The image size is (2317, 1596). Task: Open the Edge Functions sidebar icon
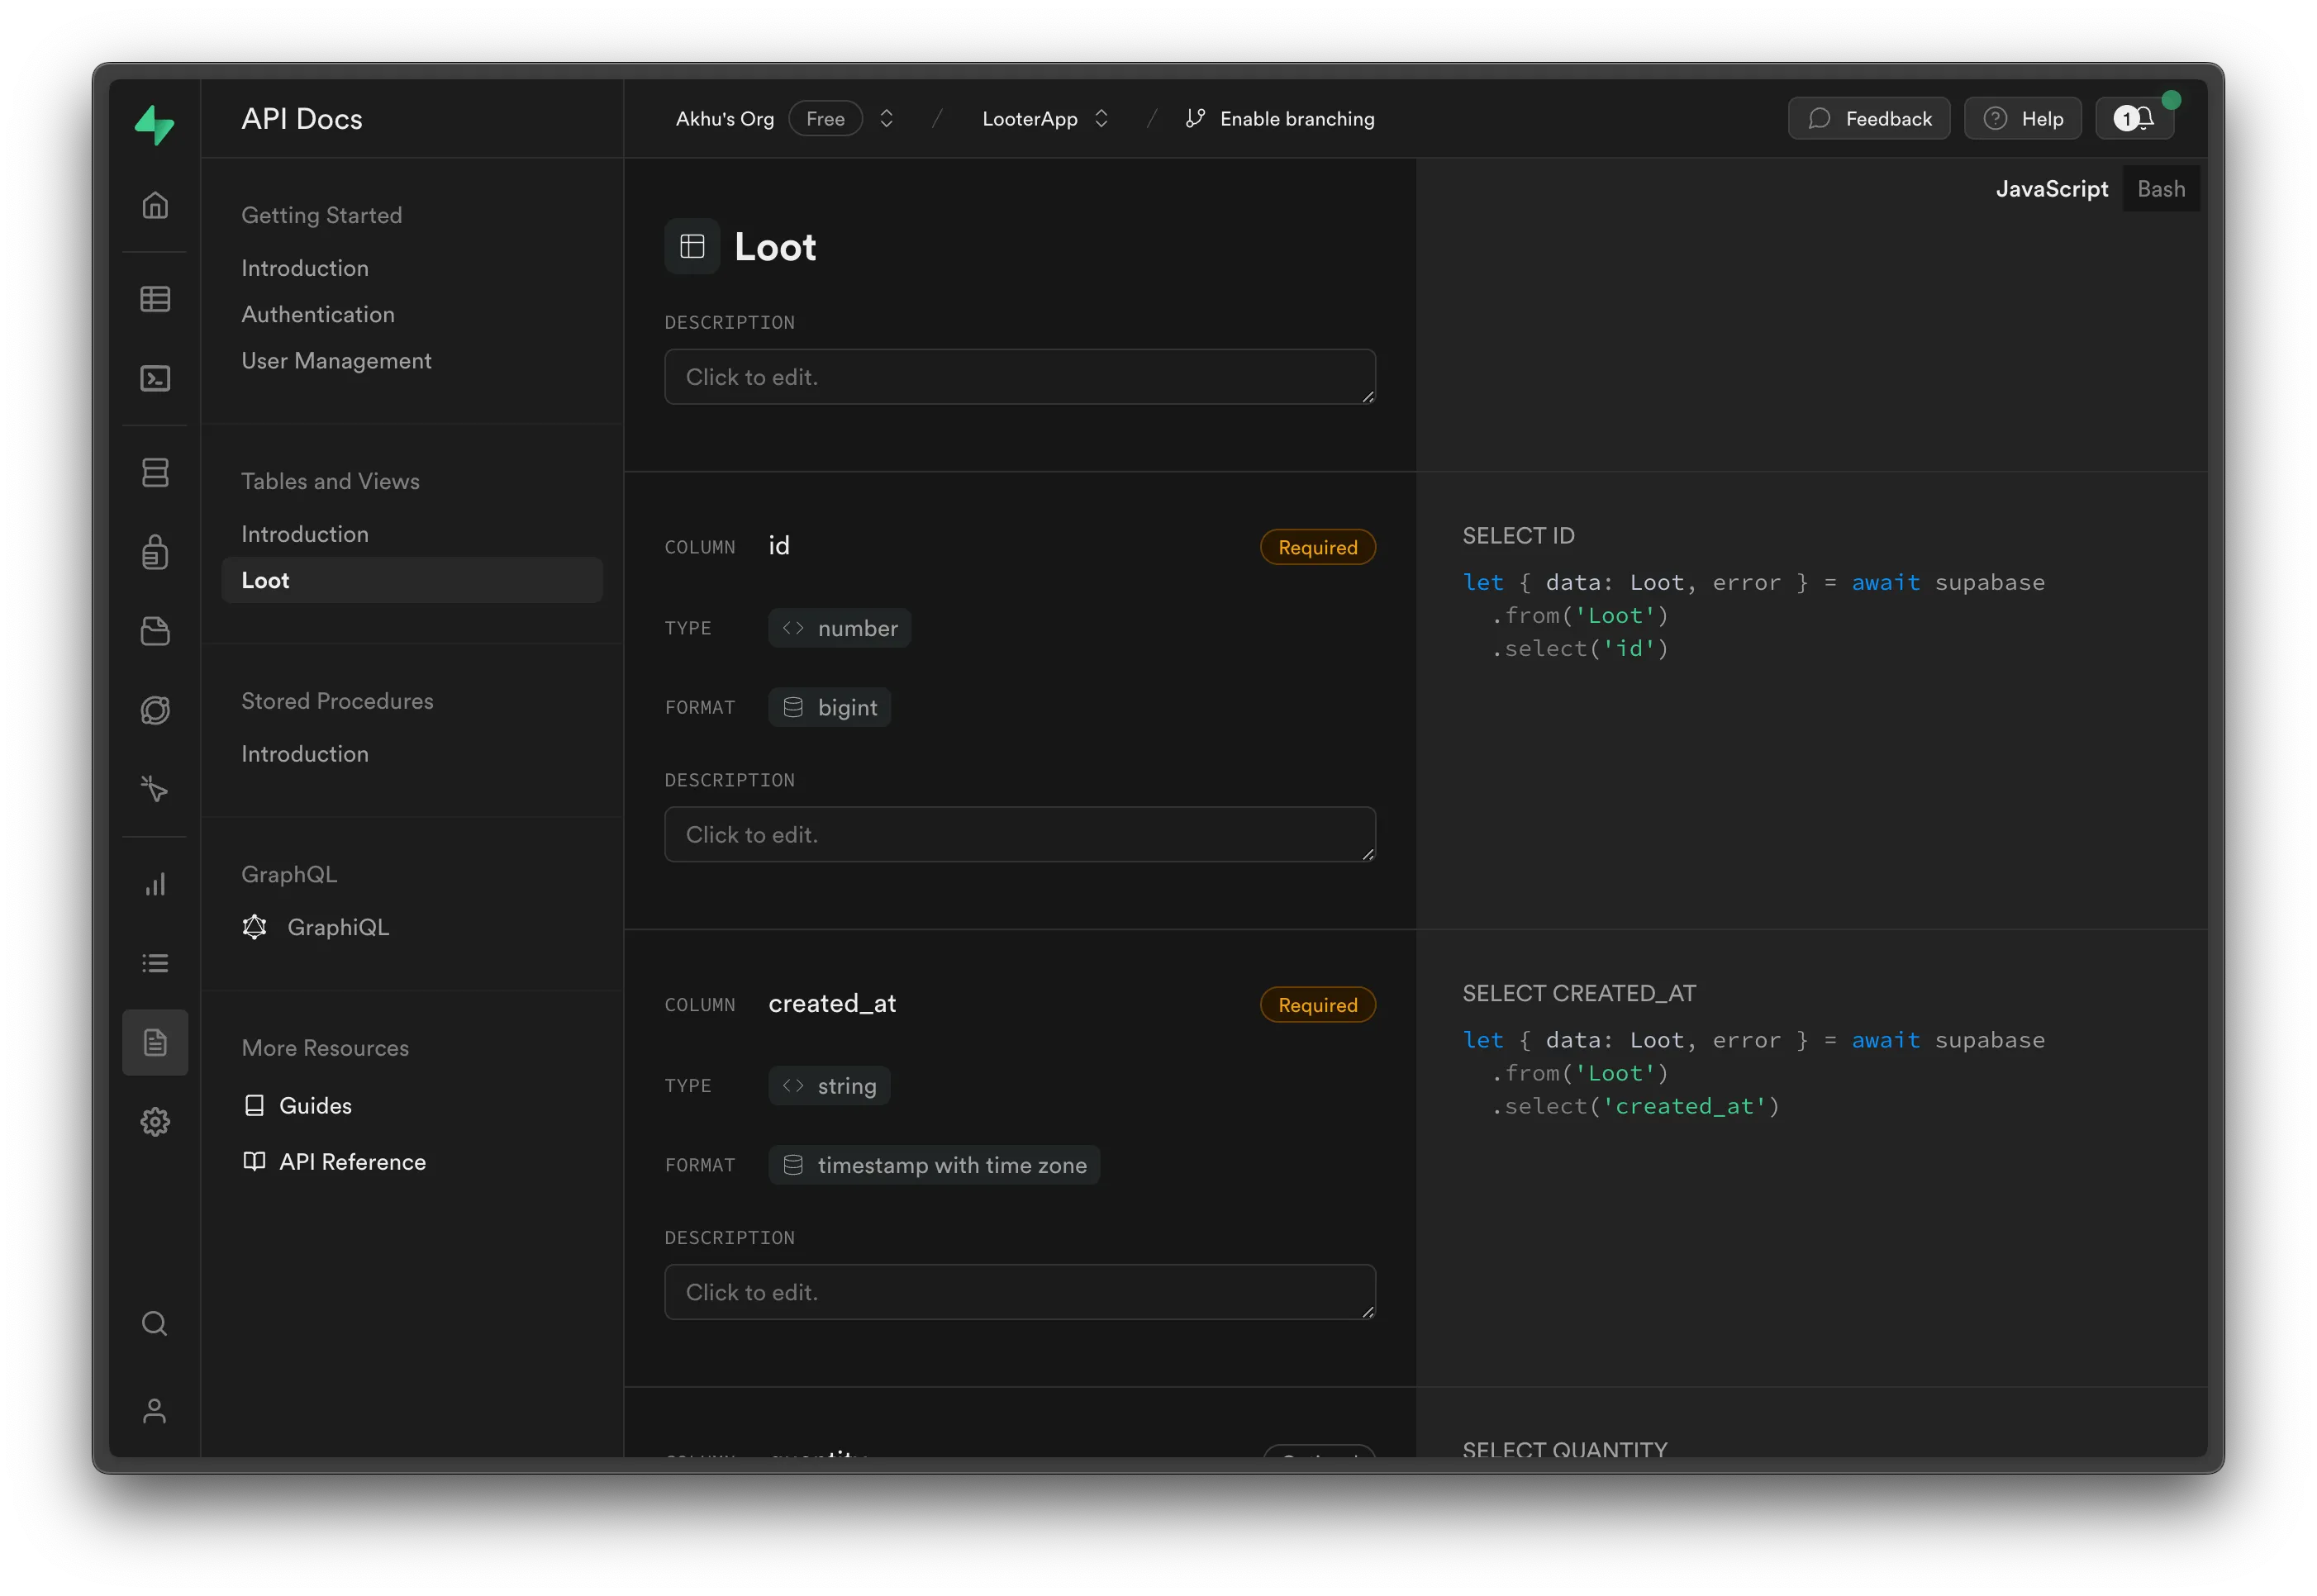(x=155, y=710)
